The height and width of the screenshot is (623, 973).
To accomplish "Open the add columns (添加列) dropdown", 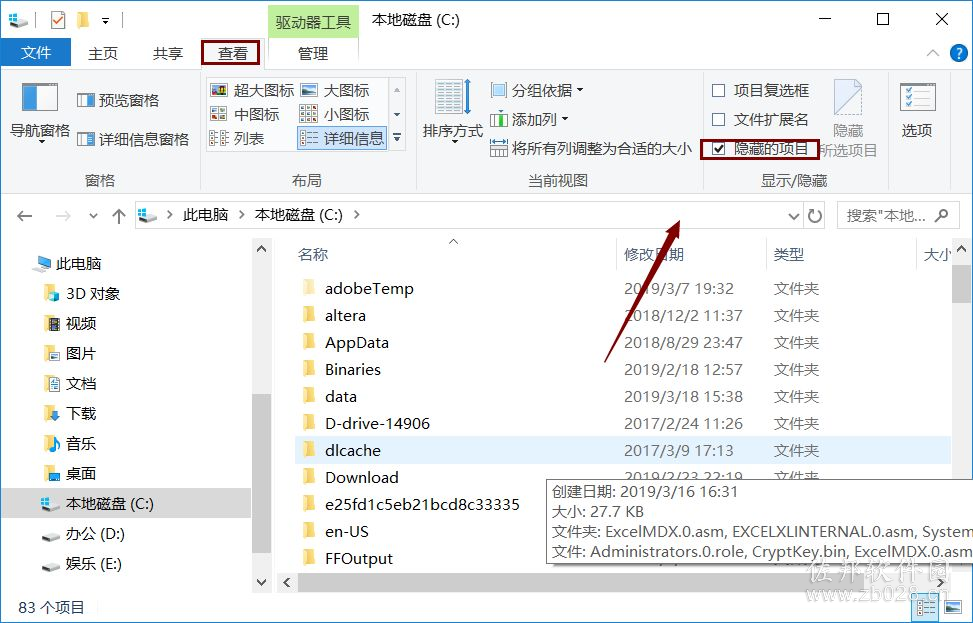I will point(529,119).
